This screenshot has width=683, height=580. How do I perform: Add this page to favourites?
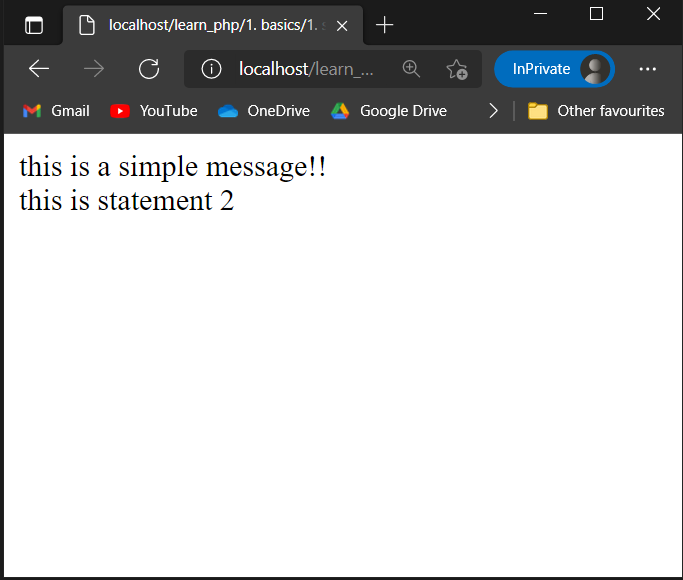pos(457,69)
